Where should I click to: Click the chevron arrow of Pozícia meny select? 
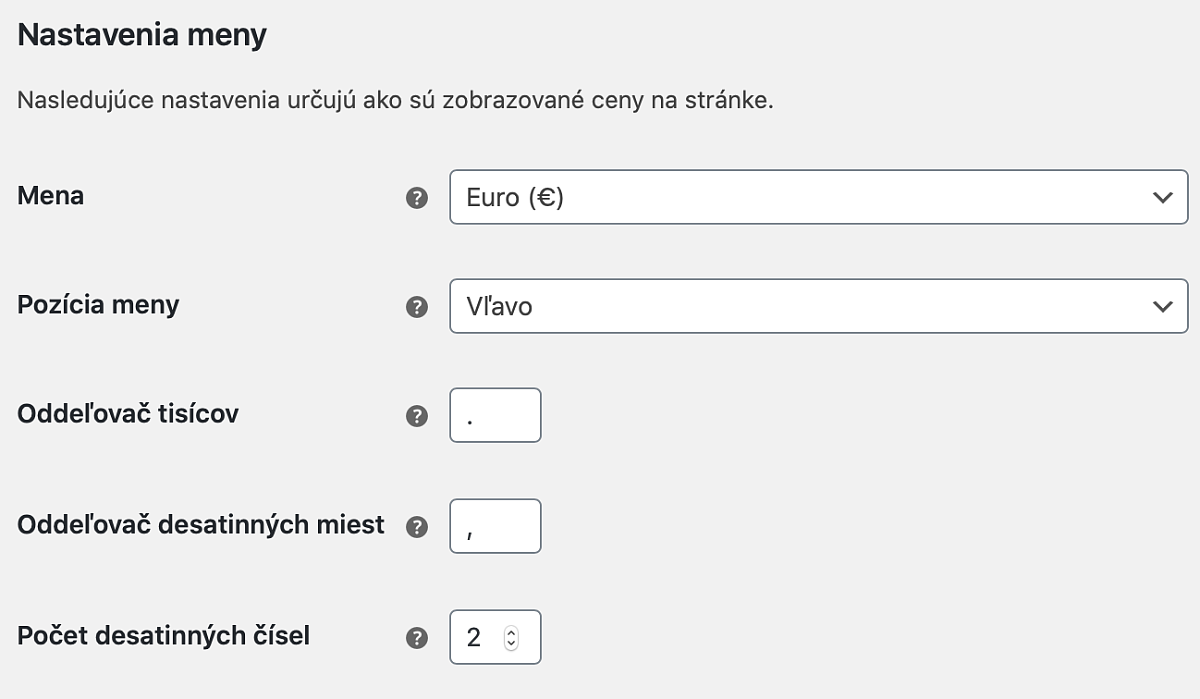tap(1162, 306)
